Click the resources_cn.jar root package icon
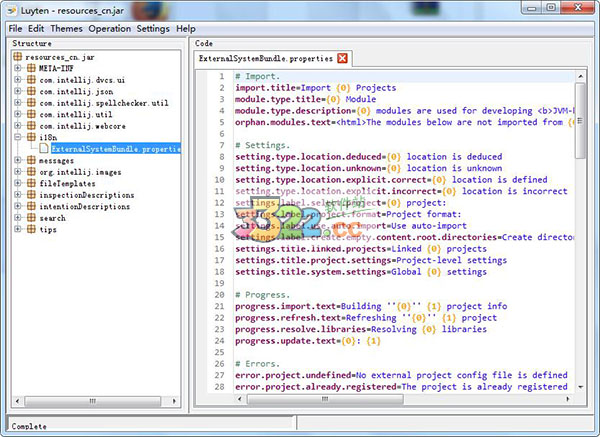Image resolution: width=600 pixels, height=437 pixels. pos(18,57)
